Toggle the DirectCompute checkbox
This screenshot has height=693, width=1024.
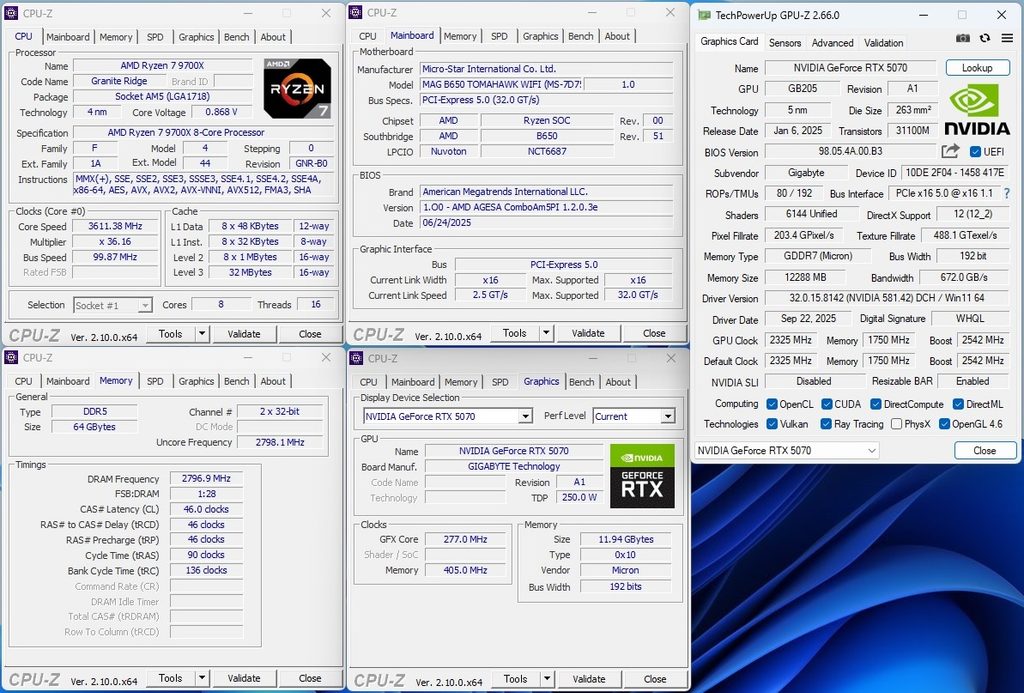click(876, 404)
